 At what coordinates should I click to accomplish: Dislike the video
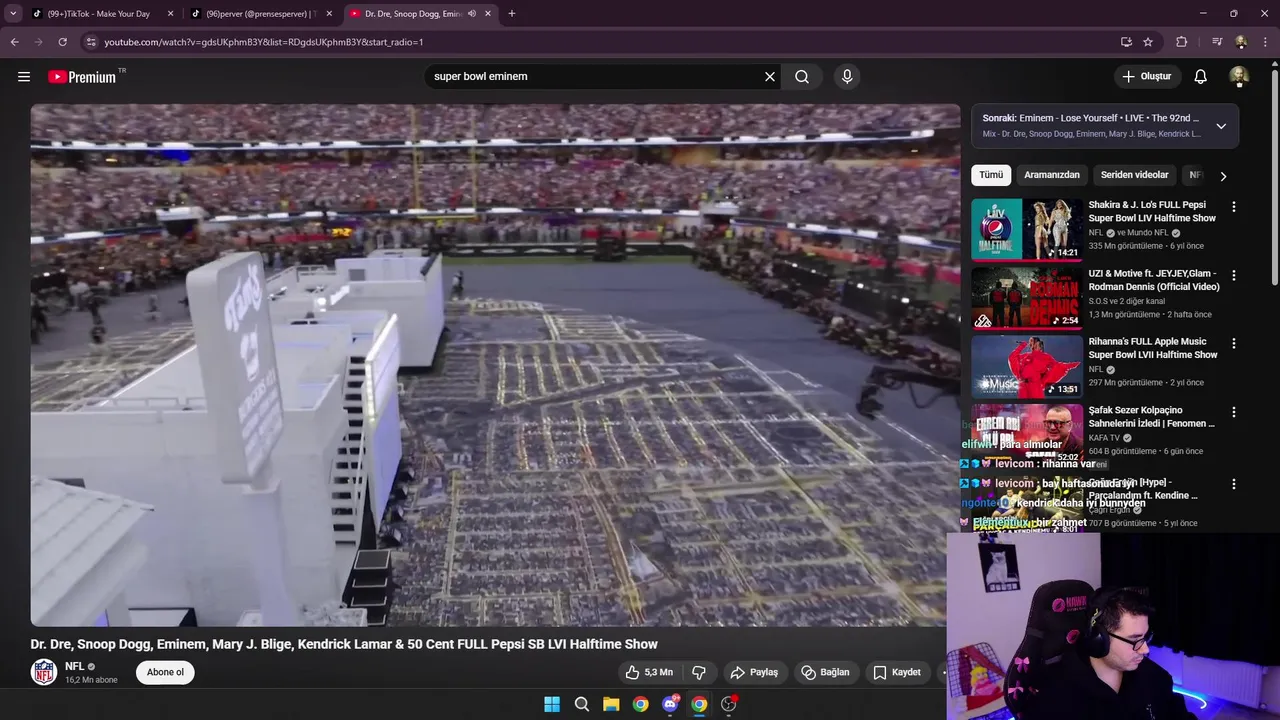tap(699, 672)
